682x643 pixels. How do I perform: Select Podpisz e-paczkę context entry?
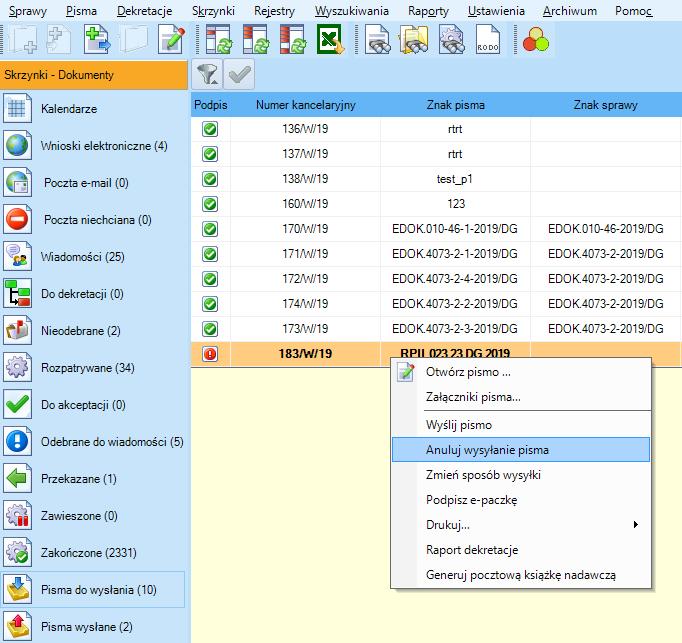point(521,500)
